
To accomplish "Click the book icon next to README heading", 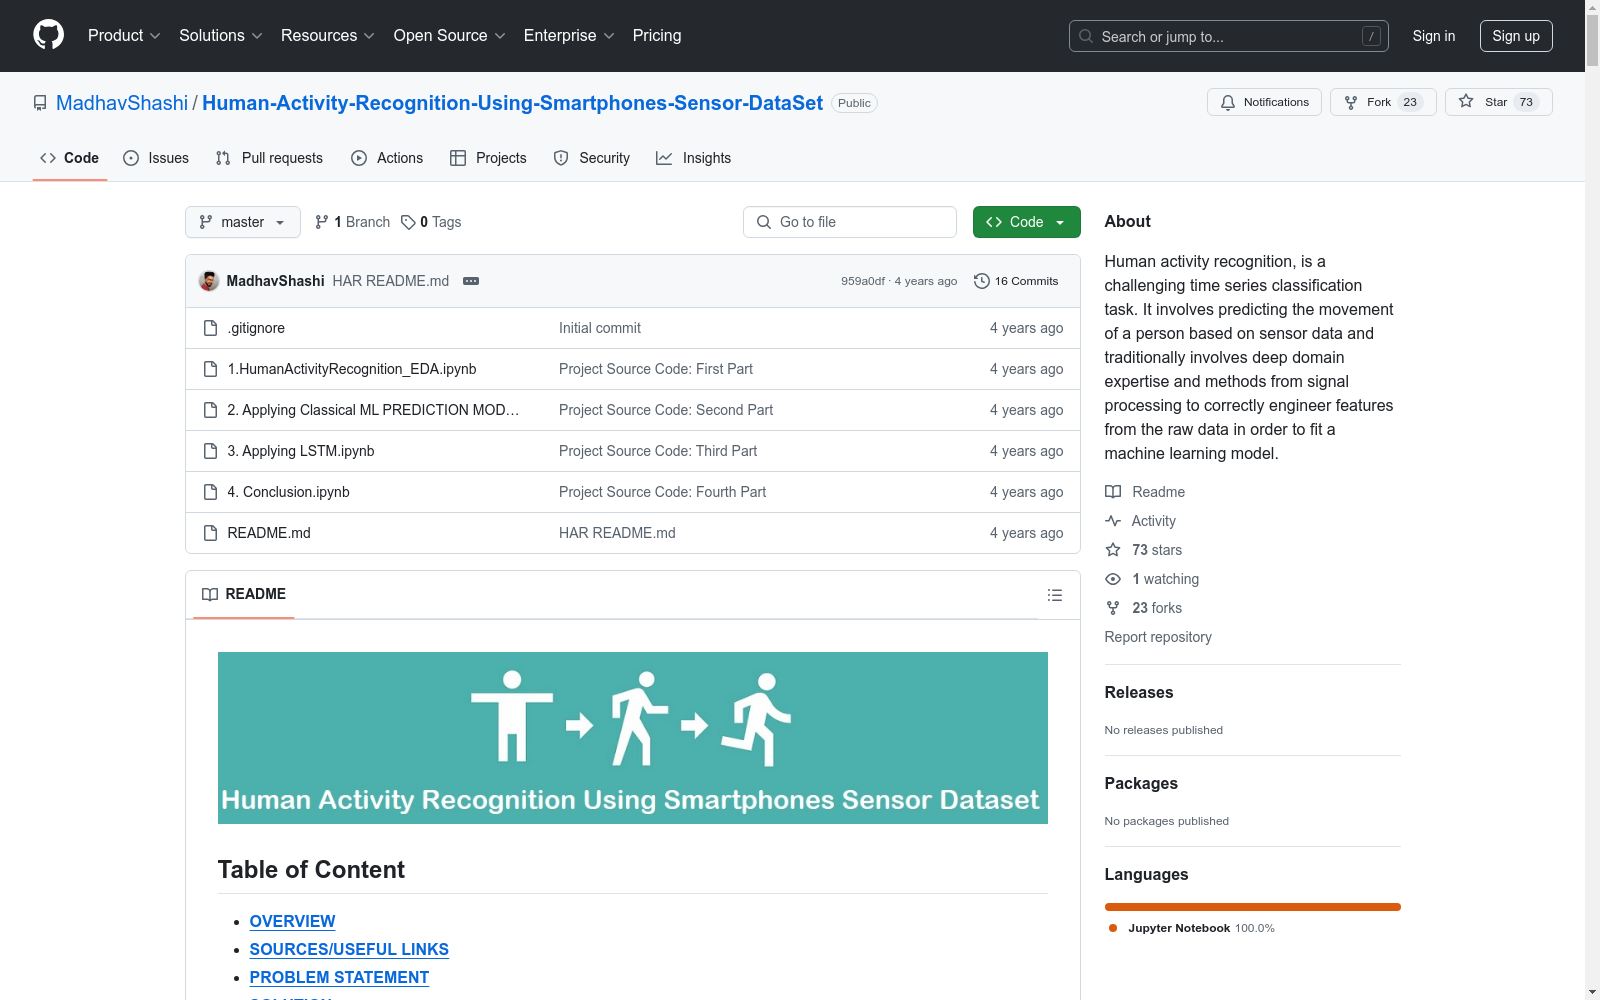I will coord(210,594).
